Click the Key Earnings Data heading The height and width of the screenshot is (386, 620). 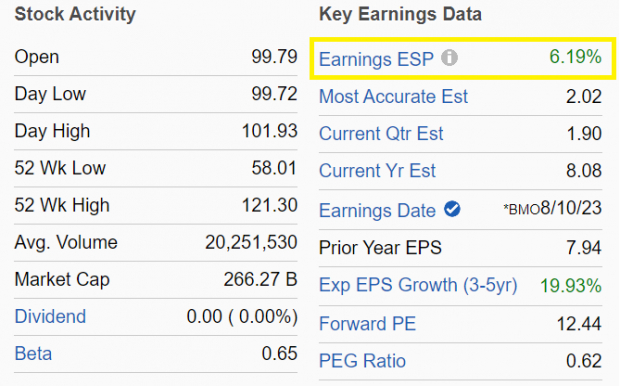[x=401, y=14]
